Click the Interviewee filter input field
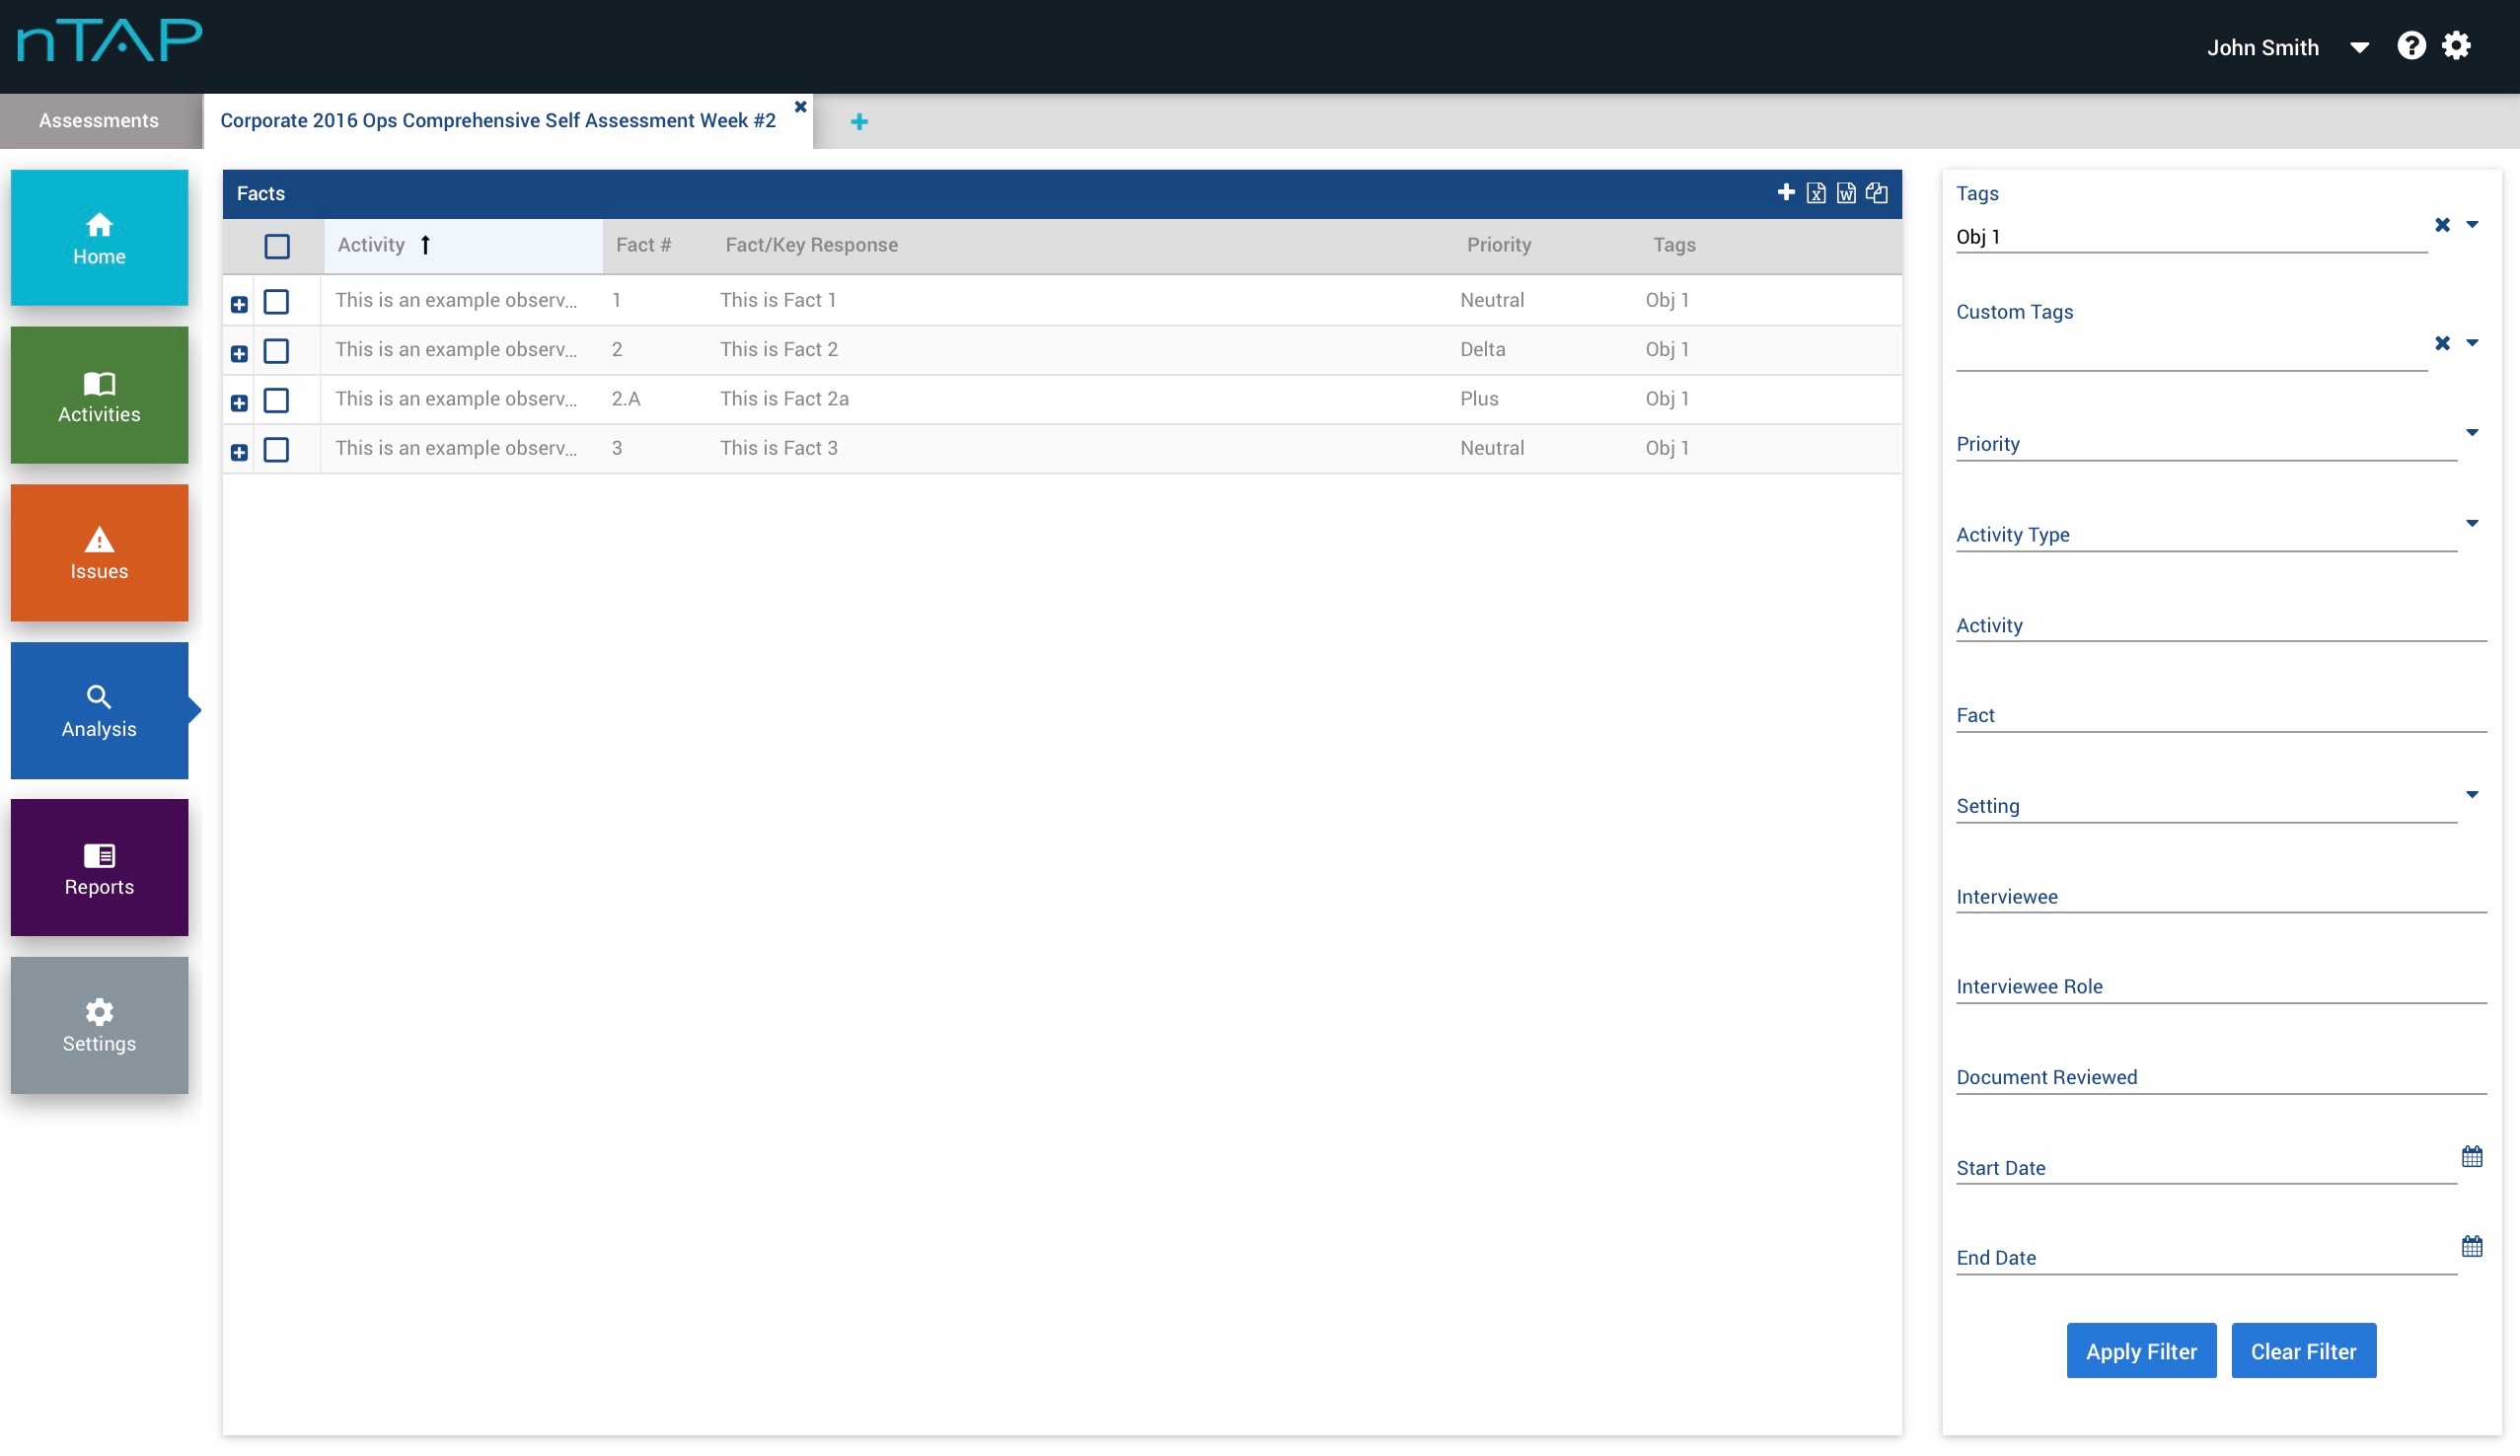 pyautogui.click(x=2220, y=896)
